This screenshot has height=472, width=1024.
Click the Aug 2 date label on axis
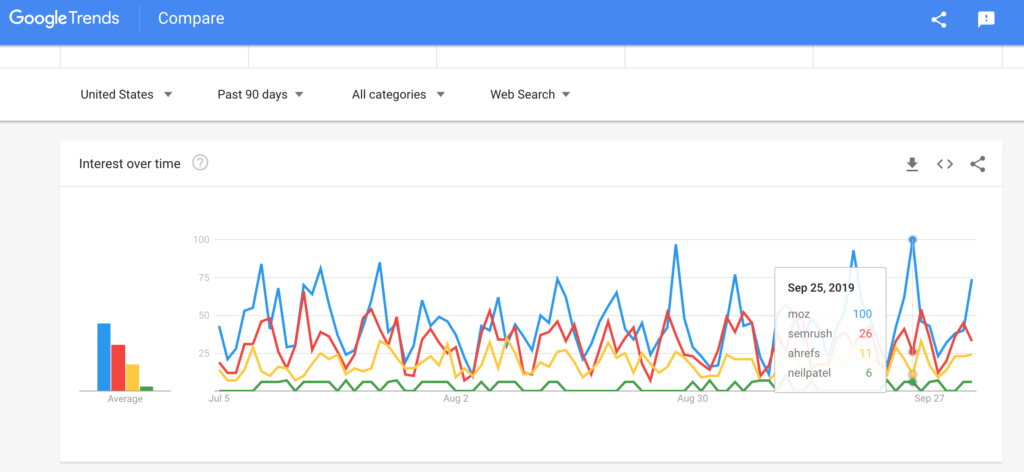(456, 398)
